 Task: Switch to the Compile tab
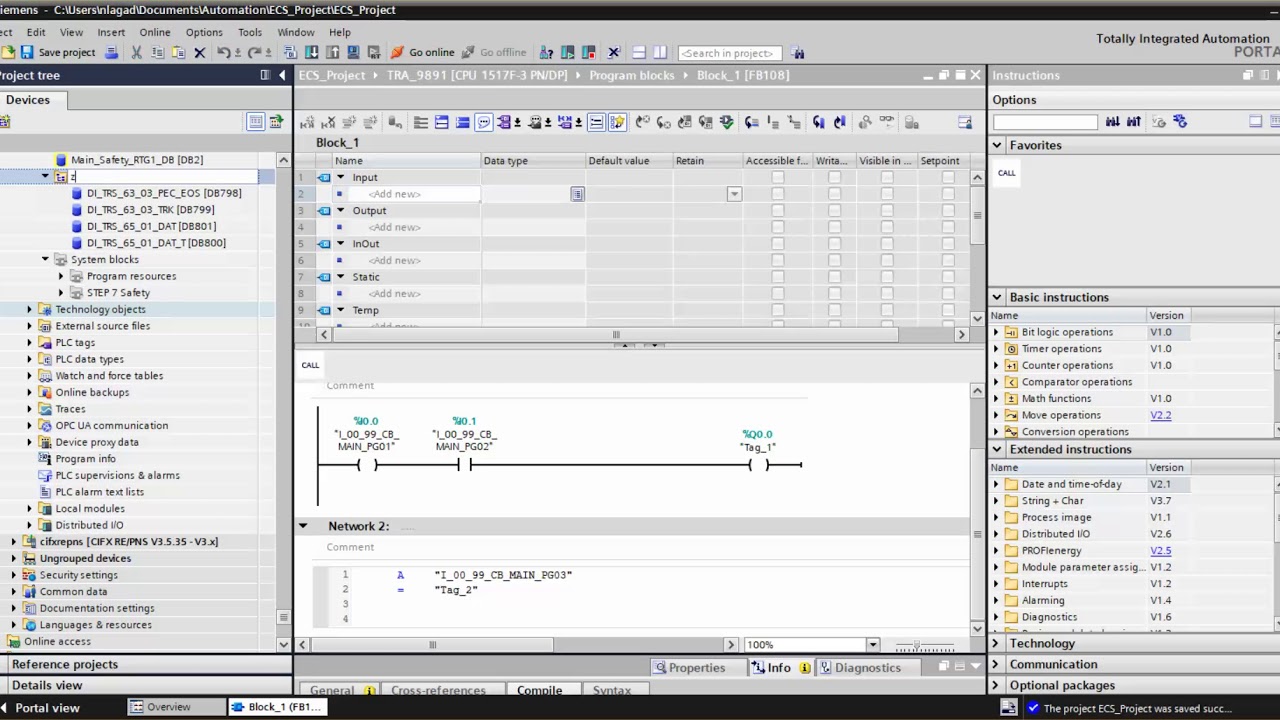point(539,690)
